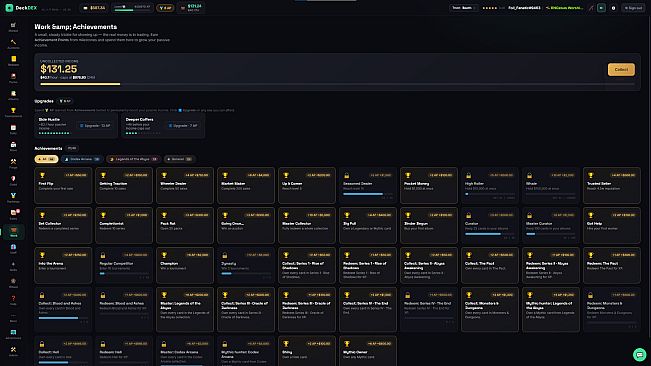Open the locked Whale achievement card

click(551, 185)
